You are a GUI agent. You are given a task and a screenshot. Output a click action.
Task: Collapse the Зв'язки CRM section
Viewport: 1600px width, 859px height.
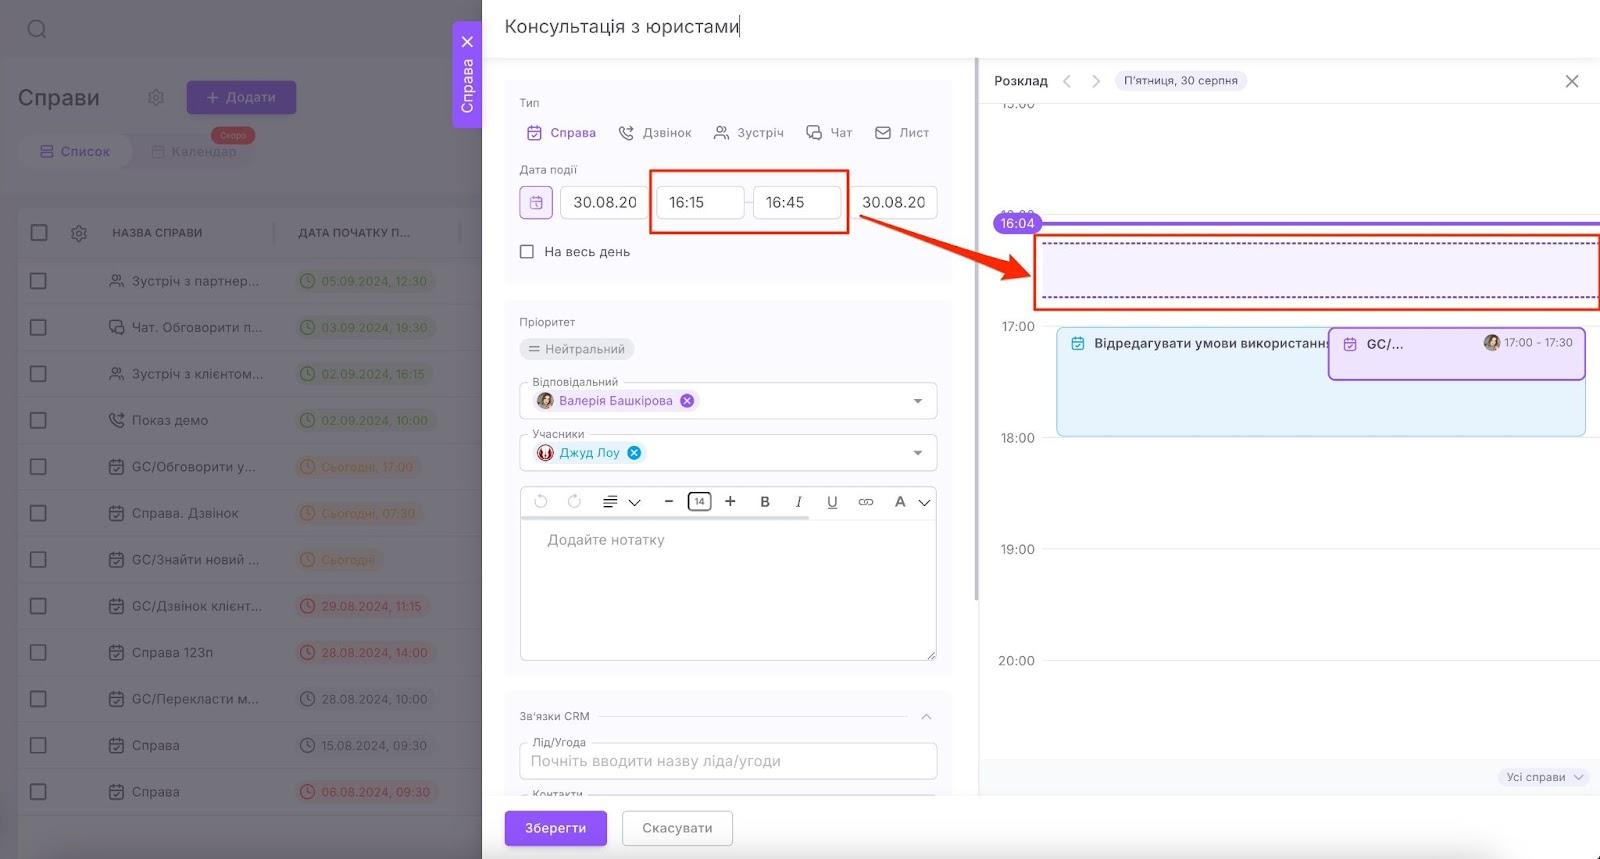click(926, 716)
